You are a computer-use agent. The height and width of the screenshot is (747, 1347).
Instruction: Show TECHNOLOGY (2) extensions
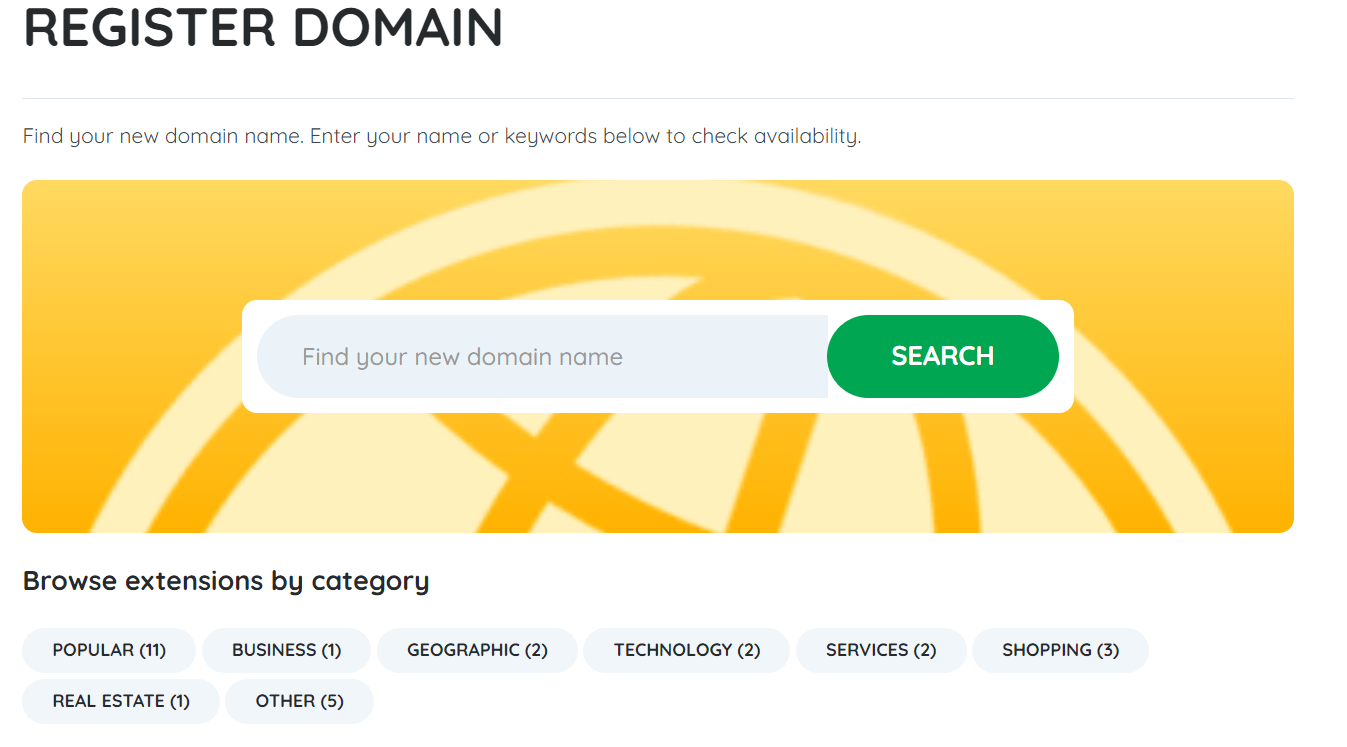click(686, 650)
